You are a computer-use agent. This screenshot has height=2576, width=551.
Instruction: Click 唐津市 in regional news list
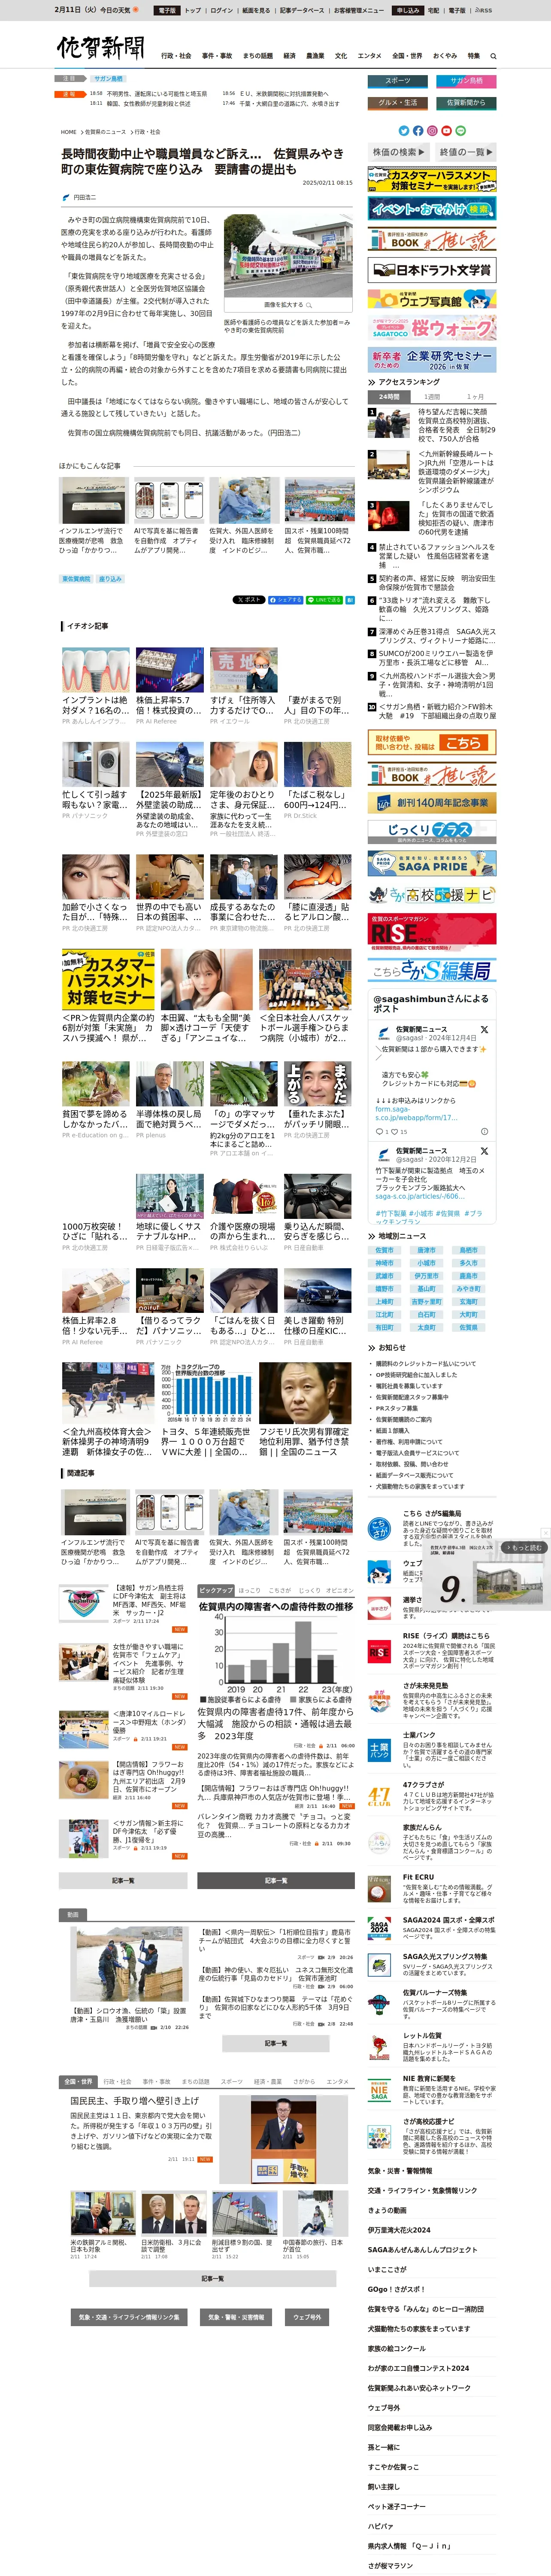pyautogui.click(x=427, y=1250)
